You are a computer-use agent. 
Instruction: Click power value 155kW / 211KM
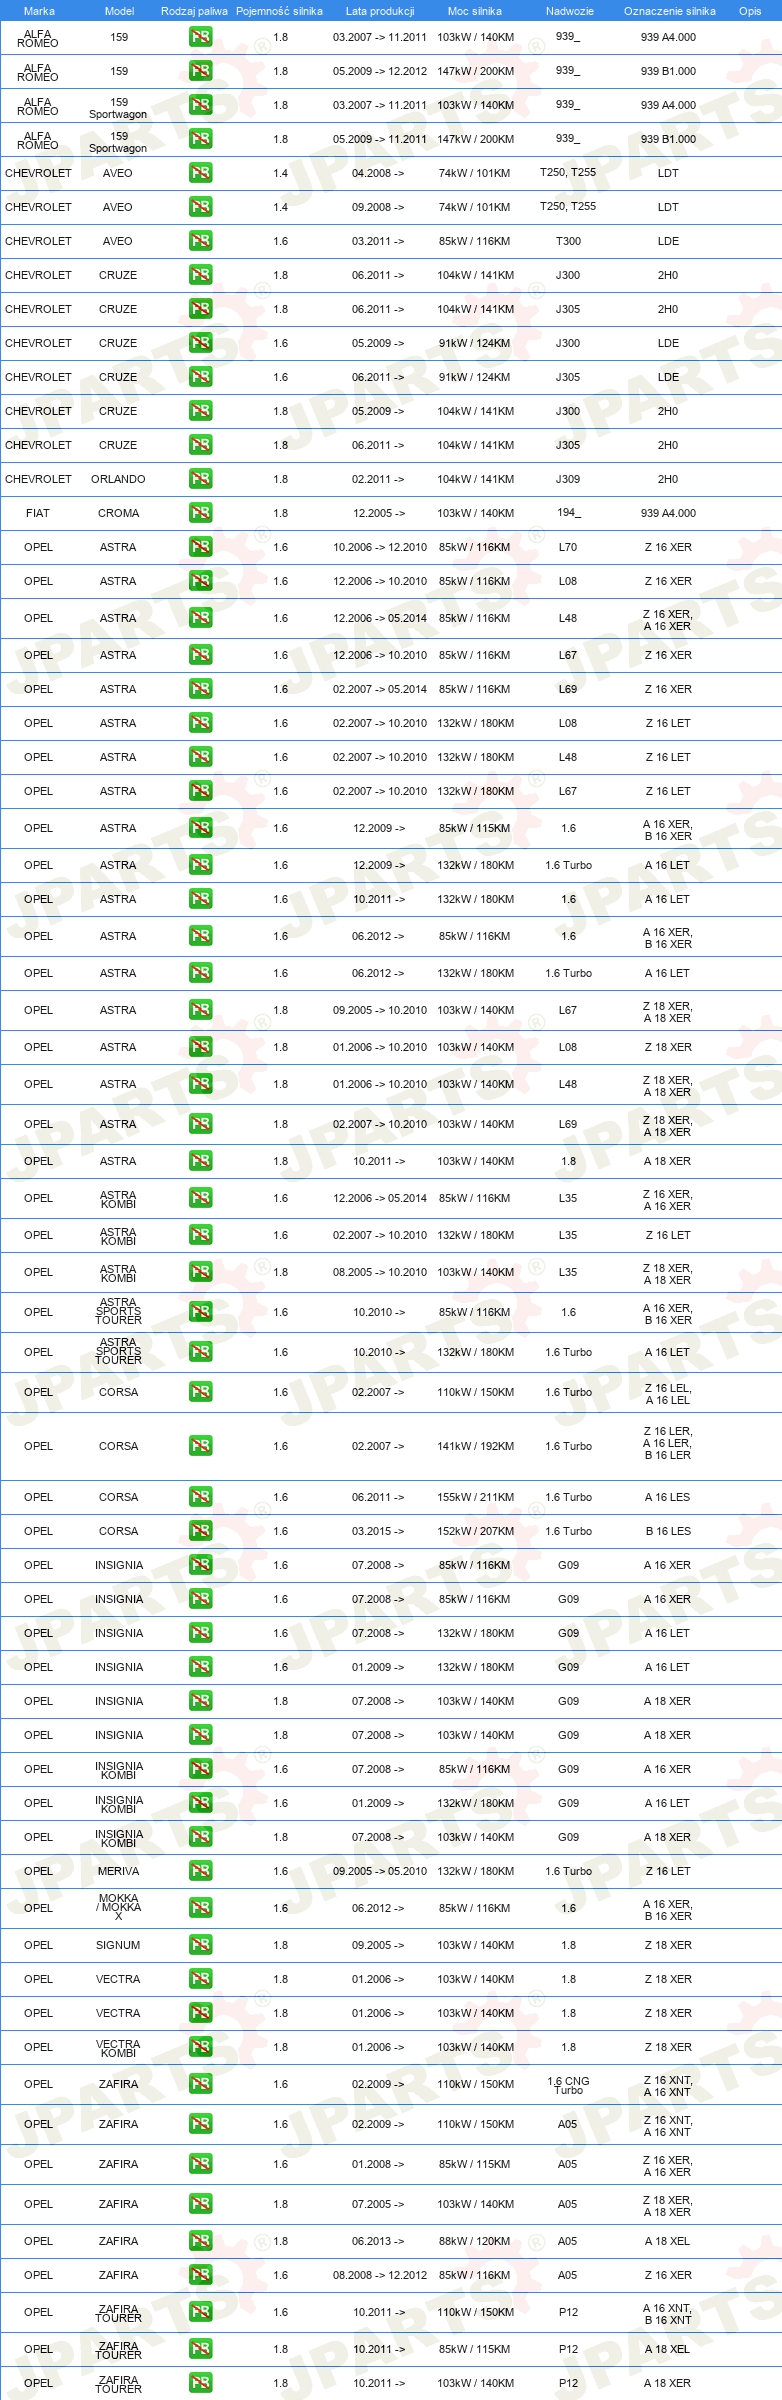click(x=475, y=1497)
